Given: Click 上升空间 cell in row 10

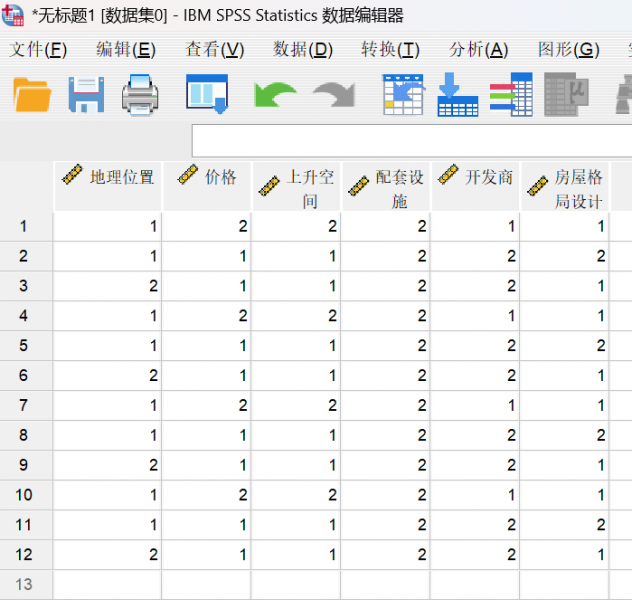Looking at the screenshot, I should 296,495.
